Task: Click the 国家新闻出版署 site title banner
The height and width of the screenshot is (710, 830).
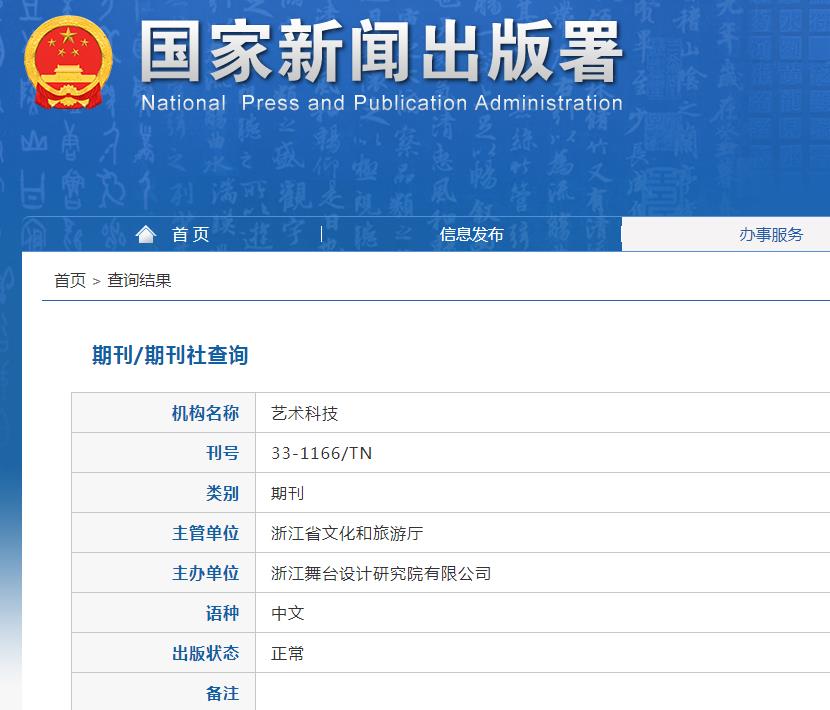Action: click(x=380, y=60)
